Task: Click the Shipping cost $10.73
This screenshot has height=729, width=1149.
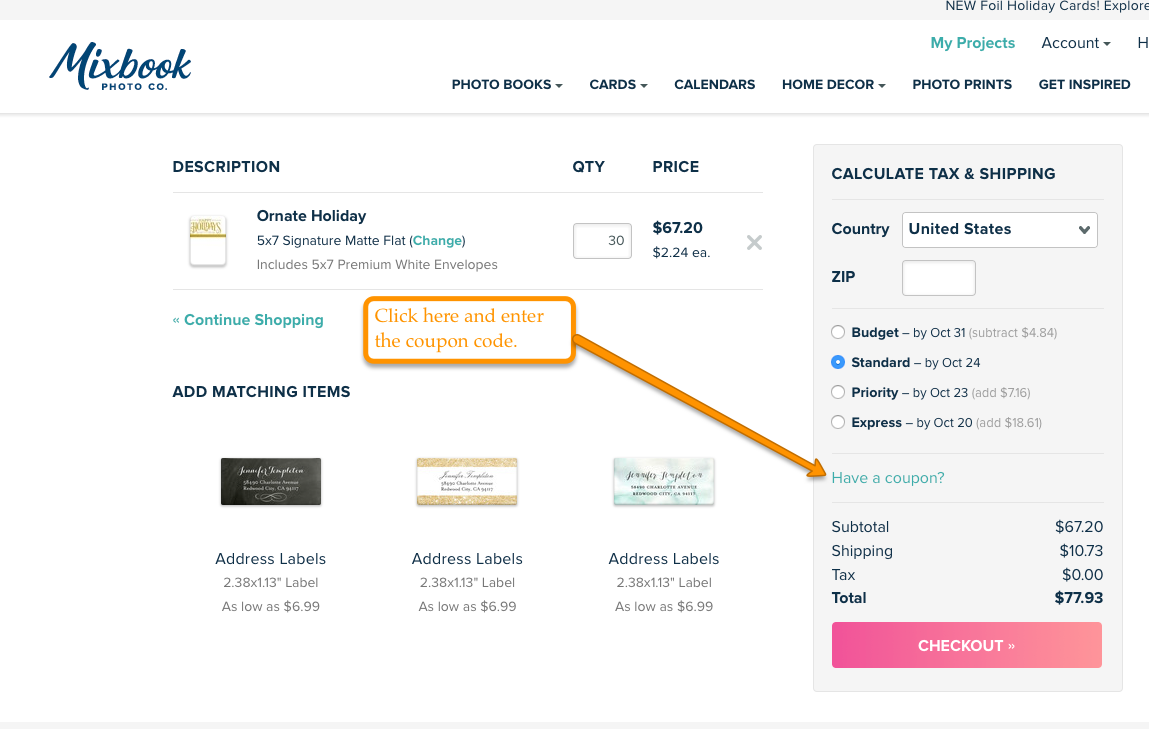Action: click(1081, 551)
